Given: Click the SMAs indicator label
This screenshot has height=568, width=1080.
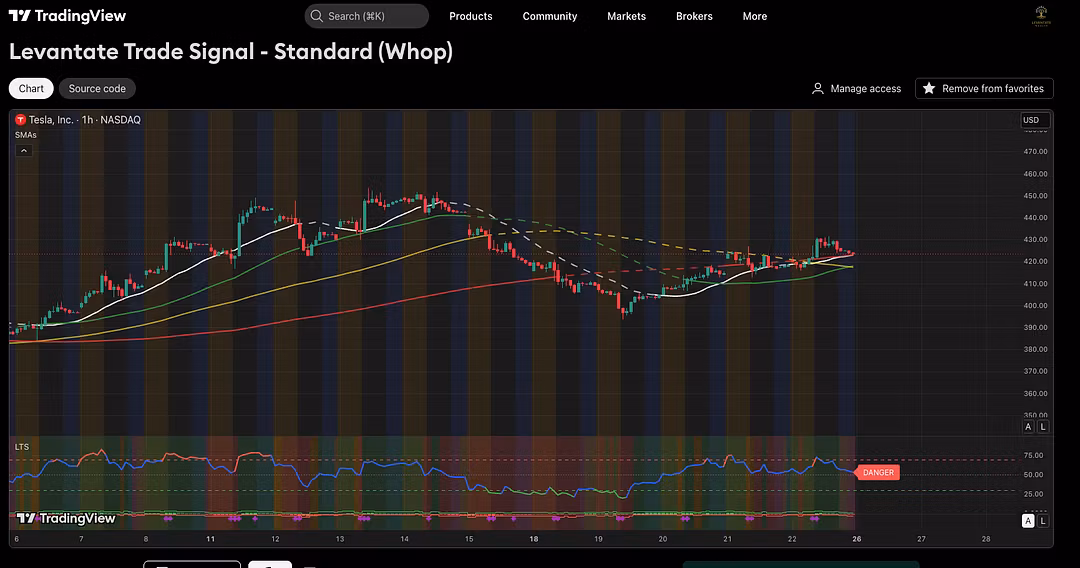Looking at the screenshot, I should pos(25,135).
